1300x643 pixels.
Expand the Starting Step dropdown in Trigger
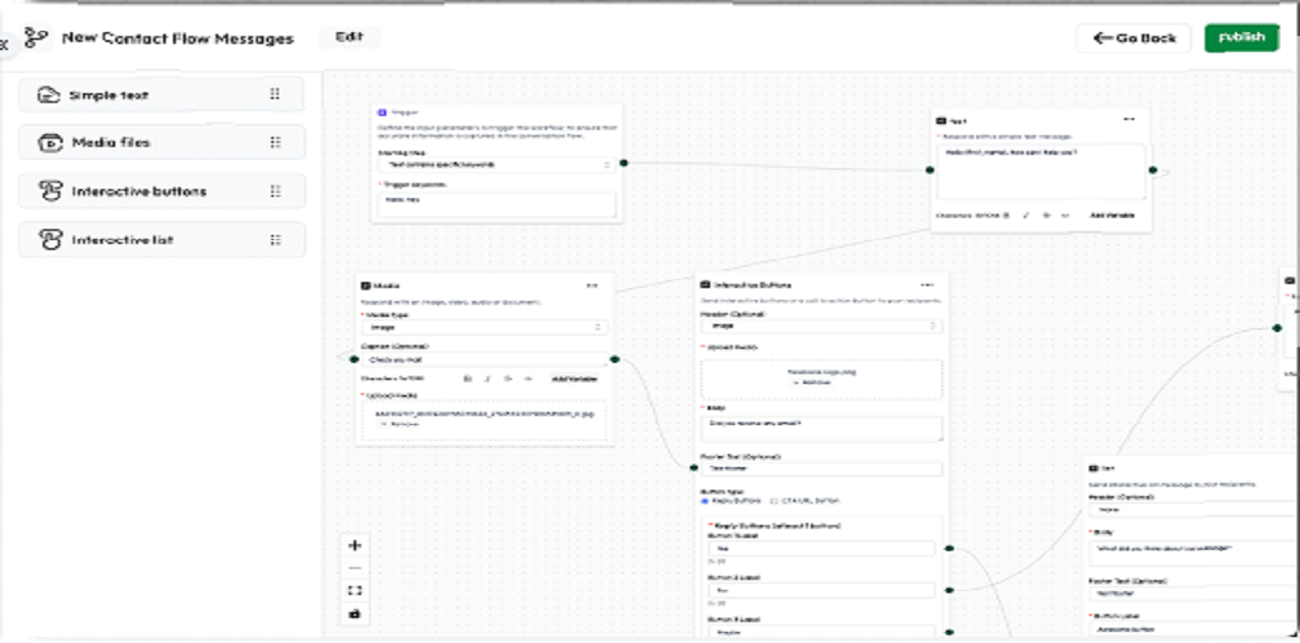[497, 165]
